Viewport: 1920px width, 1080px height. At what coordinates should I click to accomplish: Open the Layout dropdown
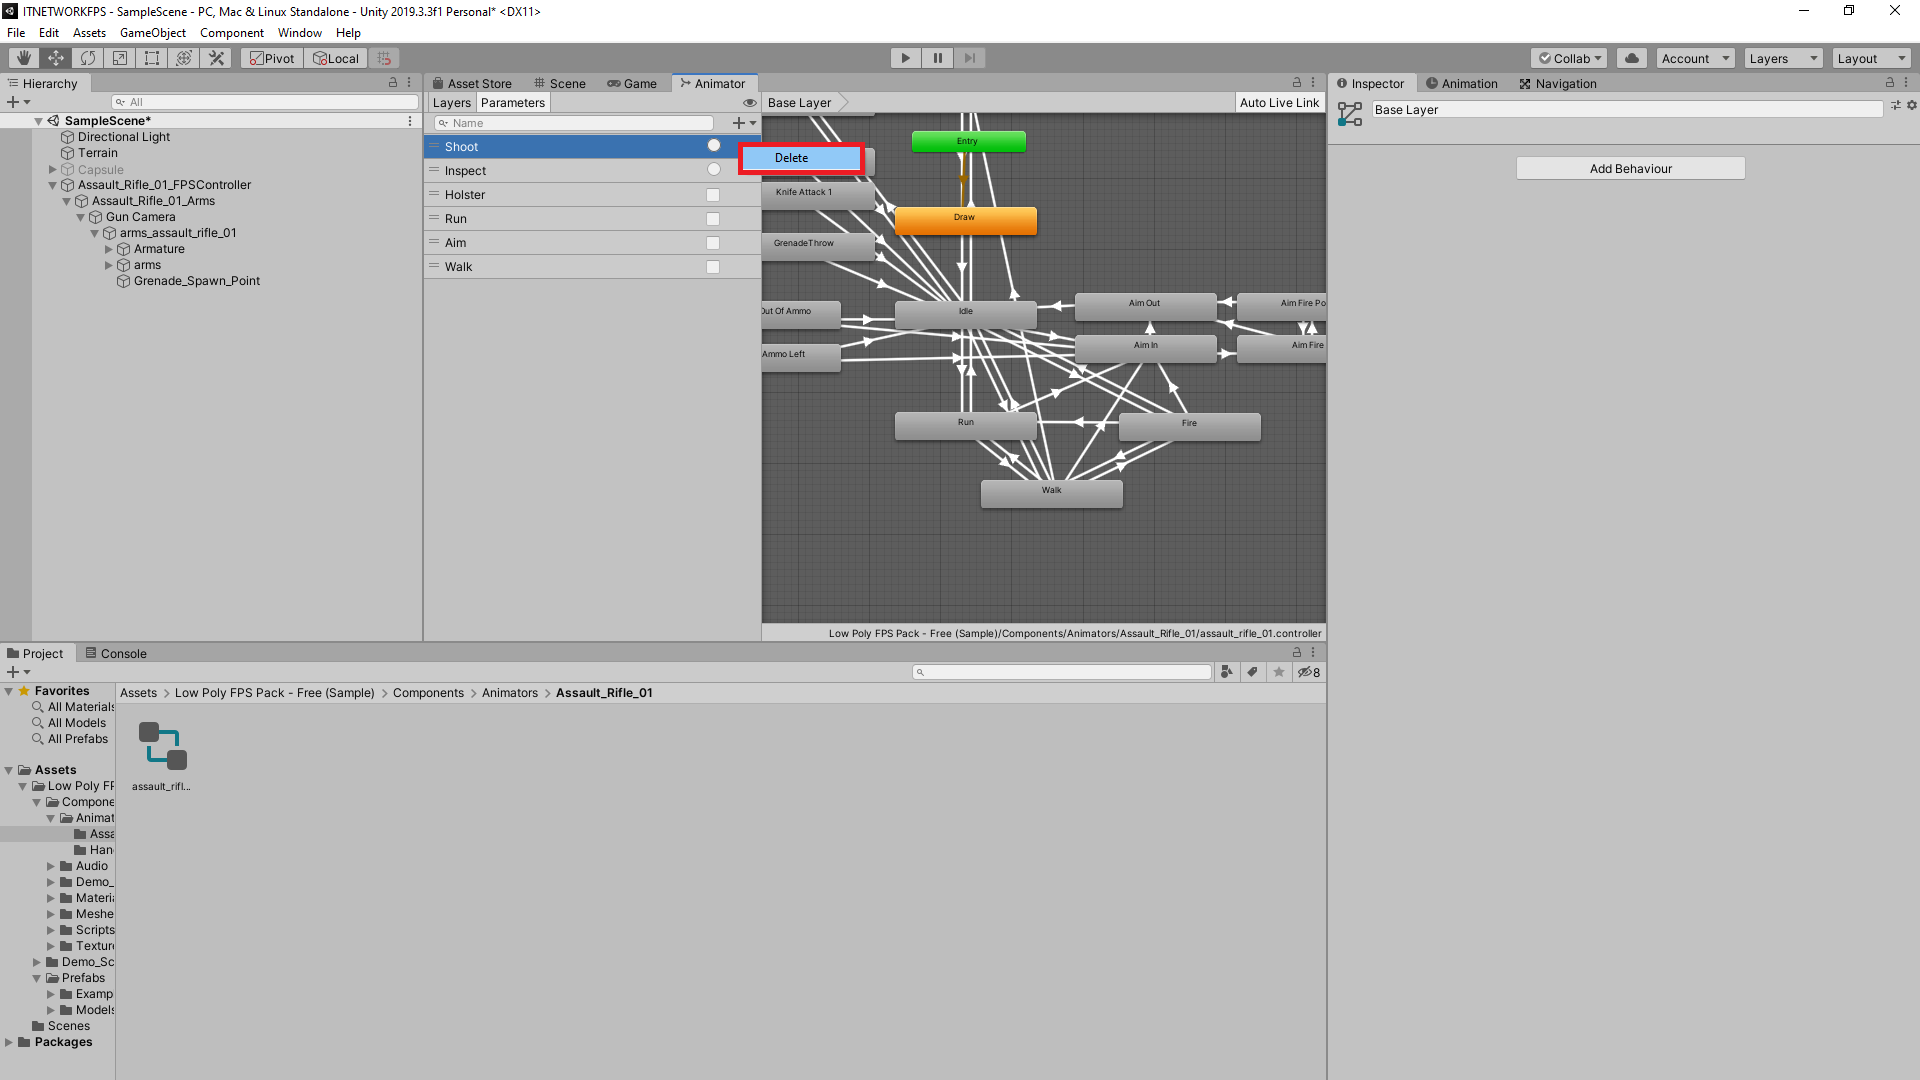[1871, 58]
